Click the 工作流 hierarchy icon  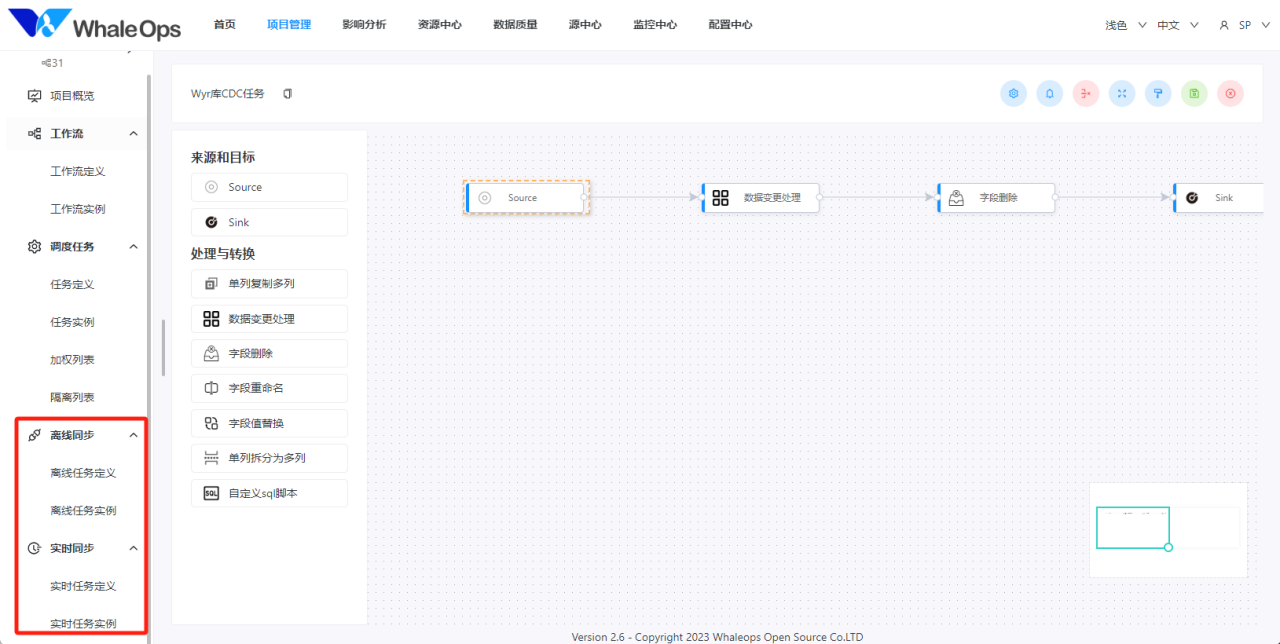tap(35, 134)
